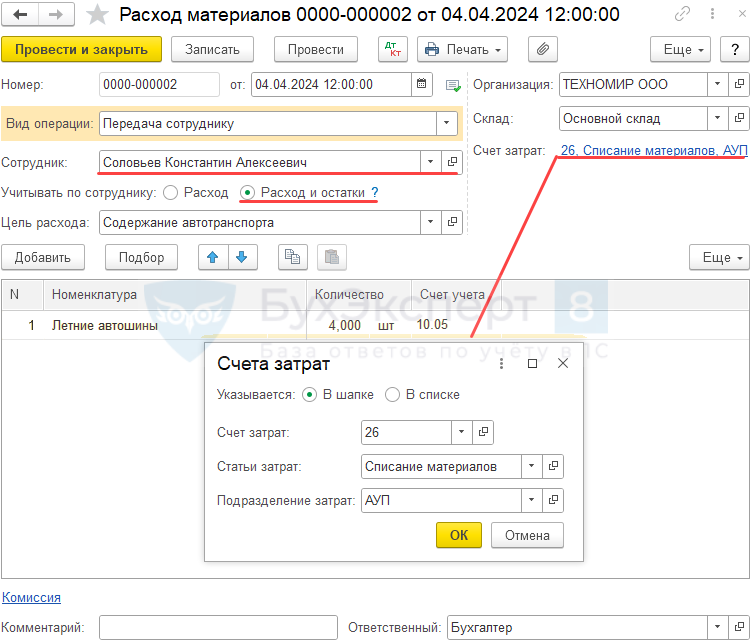The image size is (754, 644).
Task: Expand the Вид операции dropdown
Action: [x=445, y=124]
